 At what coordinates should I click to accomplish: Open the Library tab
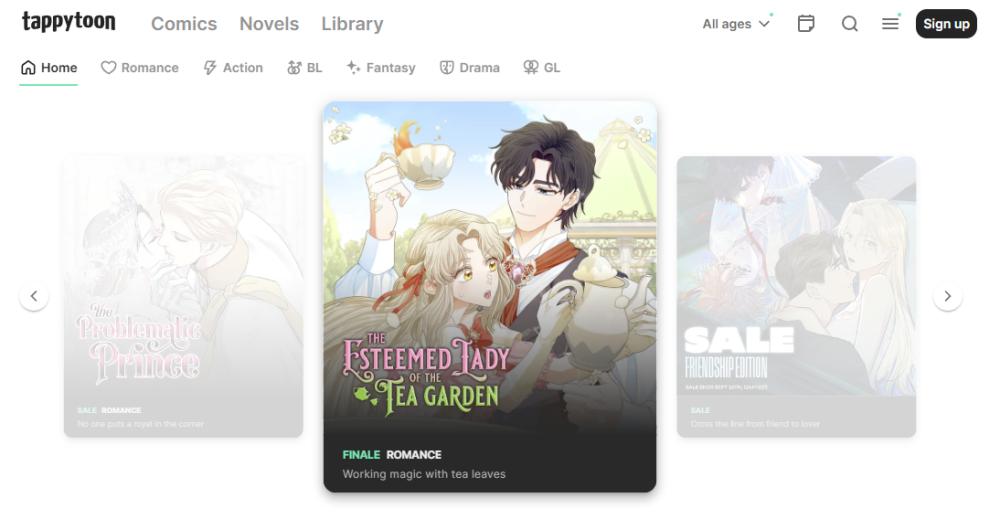352,24
